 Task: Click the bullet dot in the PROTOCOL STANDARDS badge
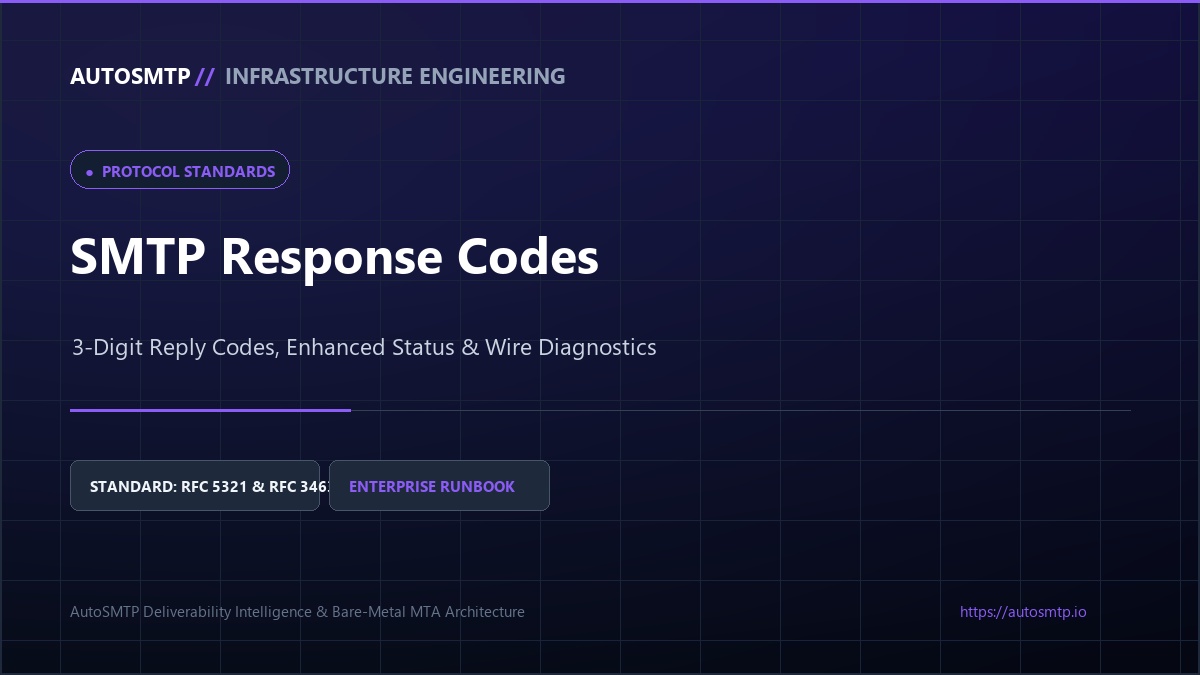coord(90,172)
